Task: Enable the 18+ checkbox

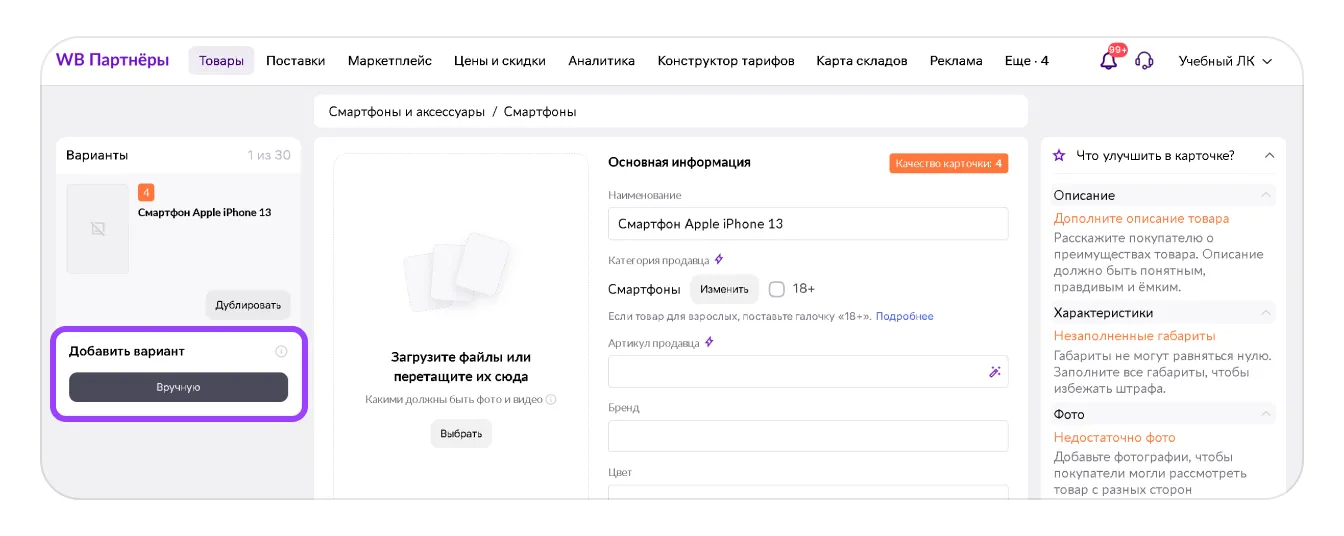Action: 777,289
